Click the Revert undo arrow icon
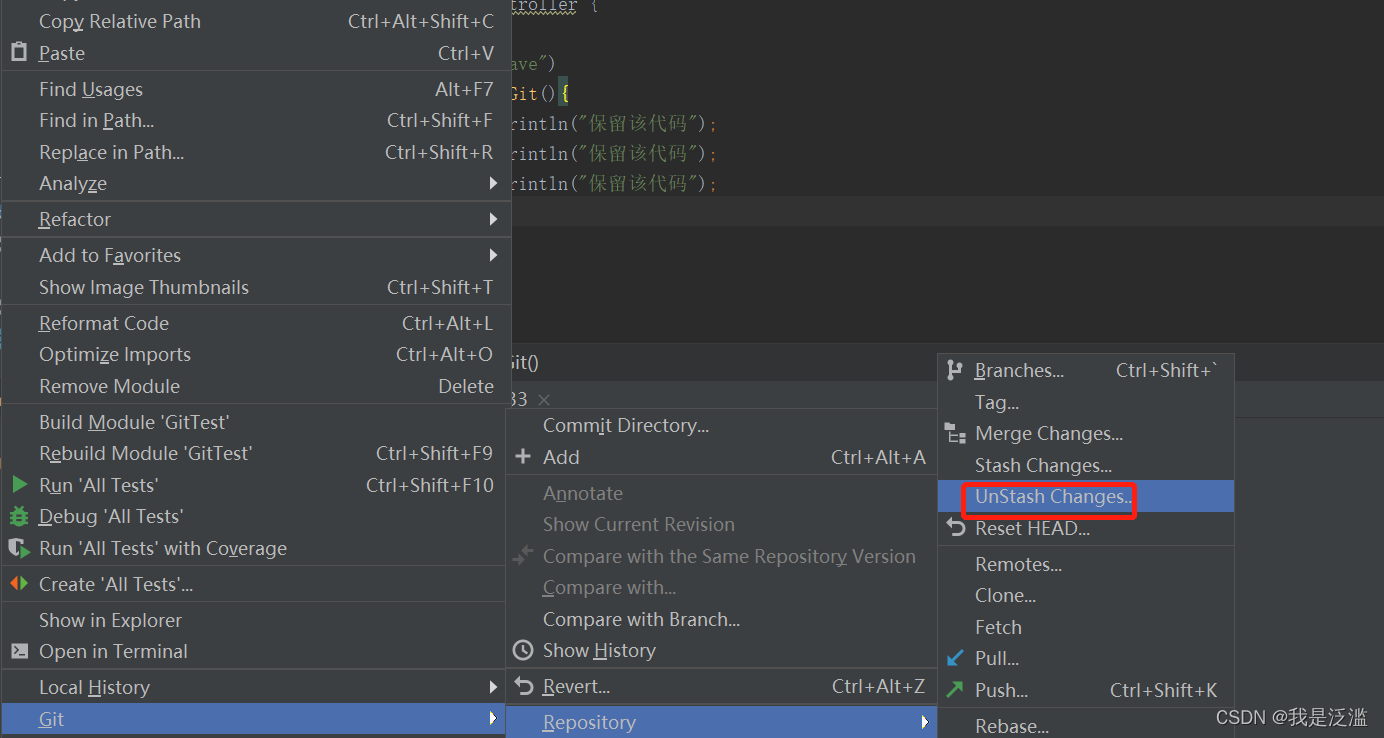 (523, 686)
